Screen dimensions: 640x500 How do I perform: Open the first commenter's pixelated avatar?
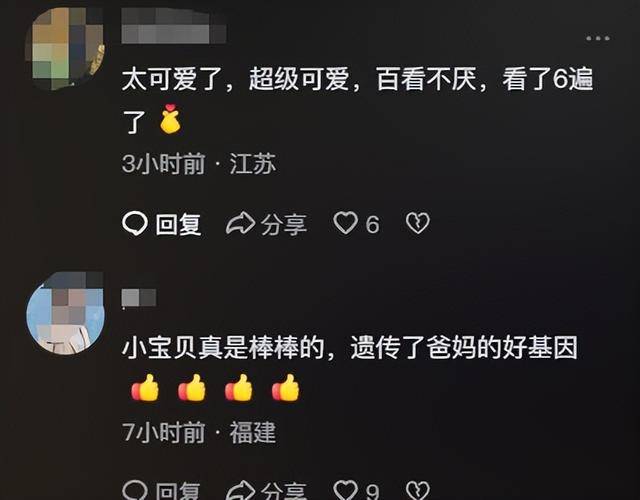[x=64, y=48]
